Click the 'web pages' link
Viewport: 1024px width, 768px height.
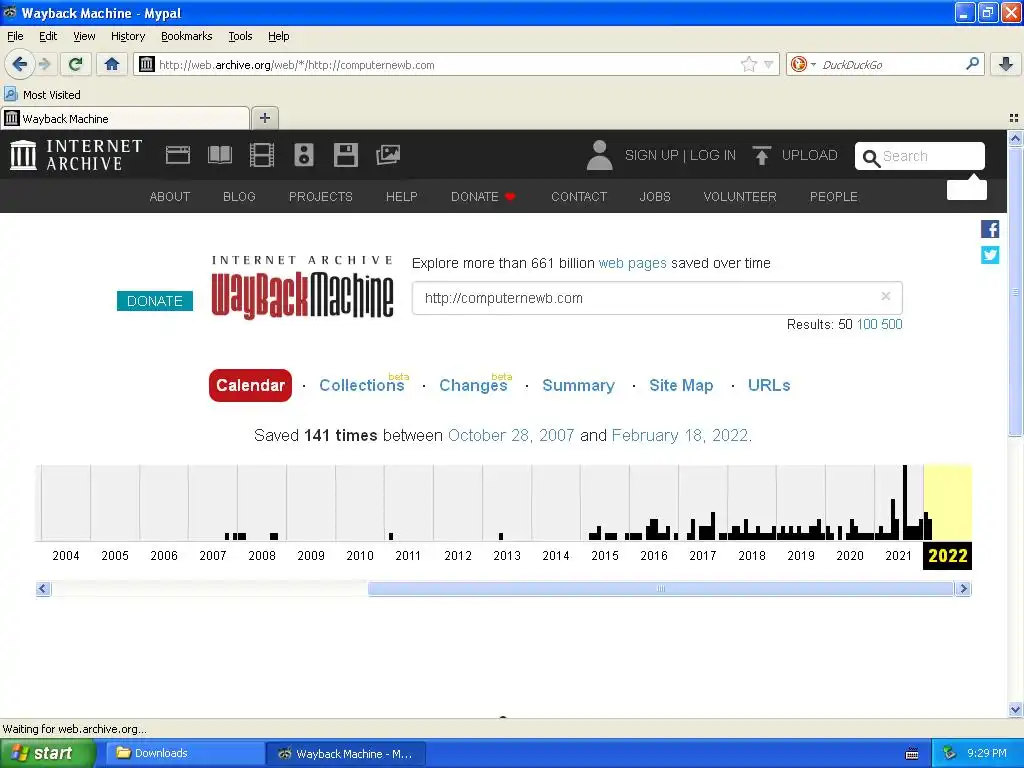pyautogui.click(x=632, y=263)
